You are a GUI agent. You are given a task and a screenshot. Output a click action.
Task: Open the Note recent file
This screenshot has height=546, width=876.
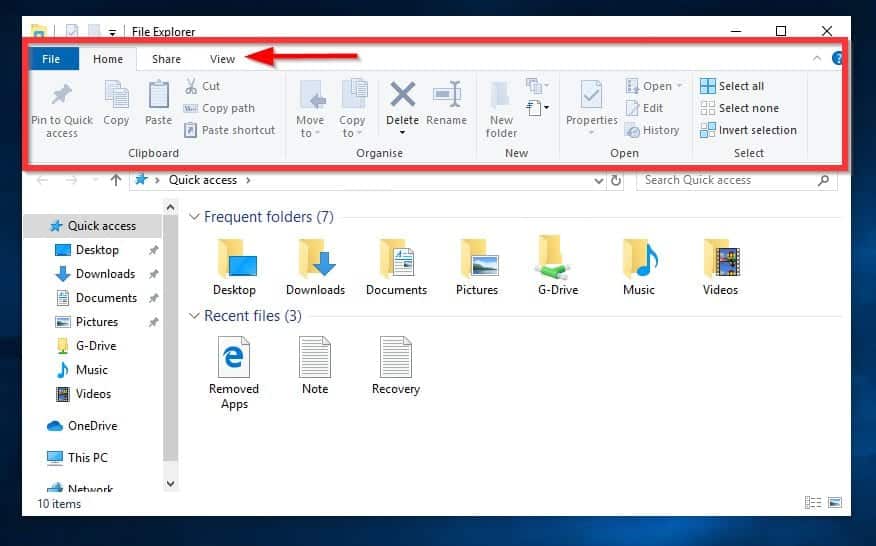[x=315, y=365]
